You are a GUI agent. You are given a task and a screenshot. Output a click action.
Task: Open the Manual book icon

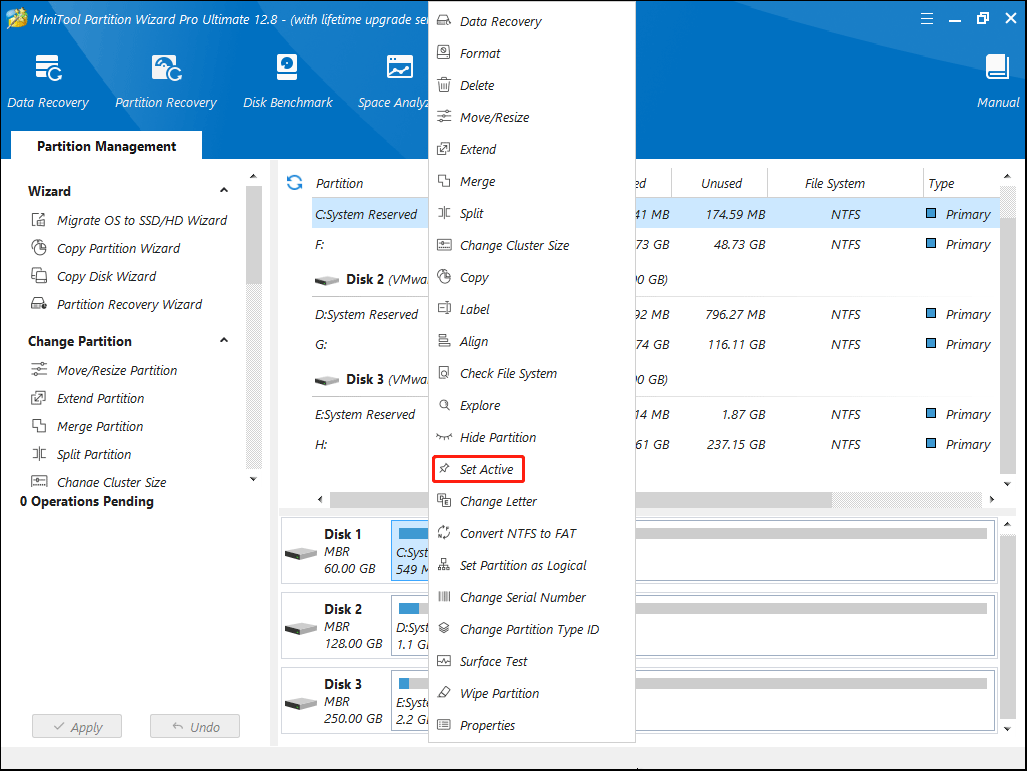click(998, 67)
